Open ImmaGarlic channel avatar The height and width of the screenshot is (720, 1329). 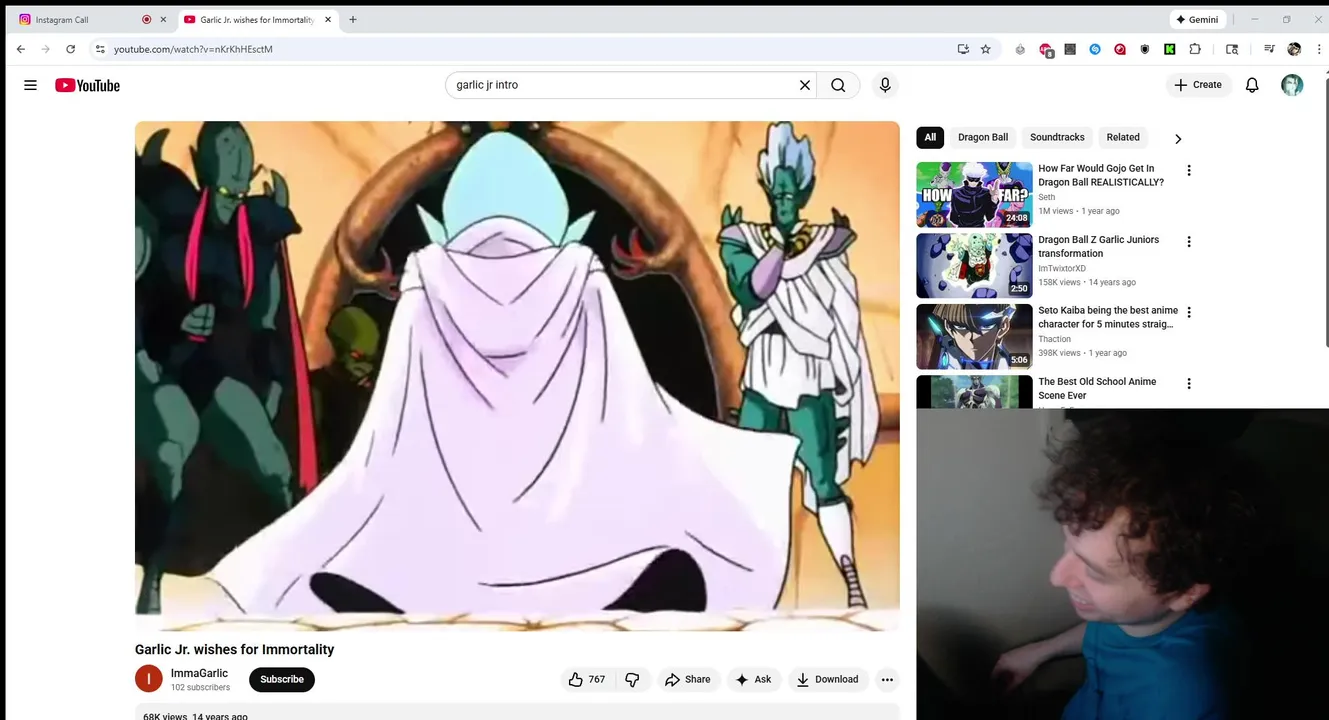tap(148, 679)
